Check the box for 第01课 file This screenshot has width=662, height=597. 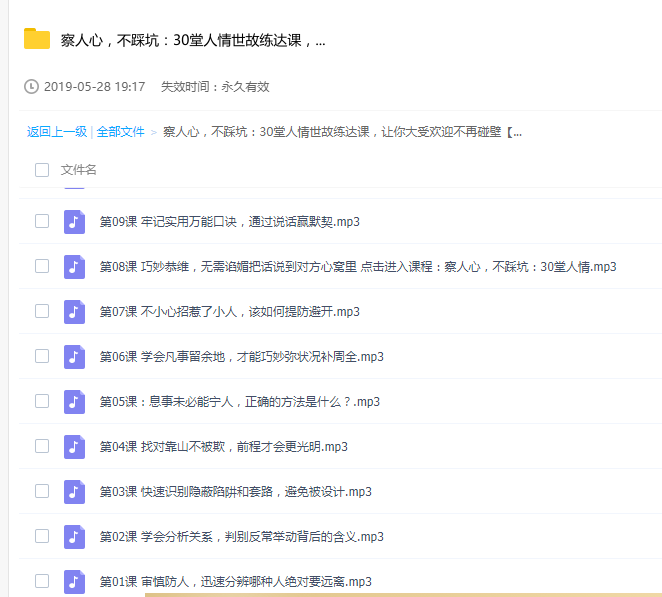click(42, 581)
